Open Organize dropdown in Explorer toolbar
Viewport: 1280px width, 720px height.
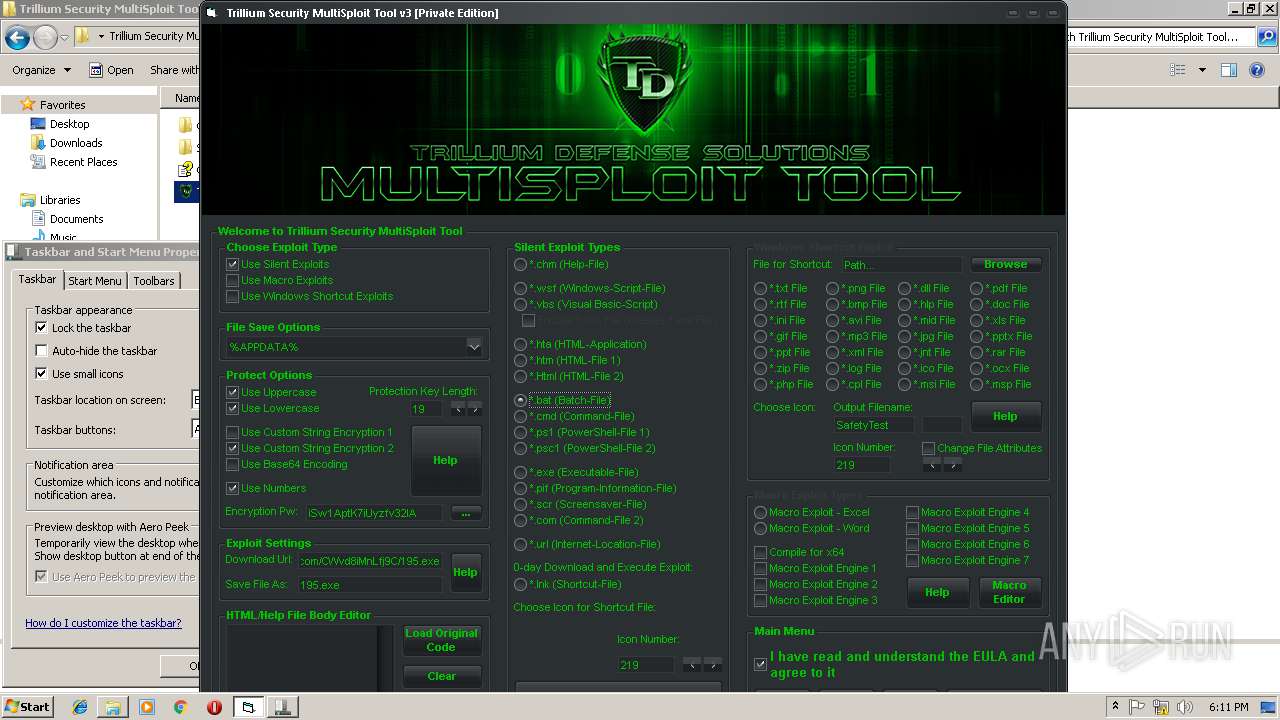pos(42,70)
